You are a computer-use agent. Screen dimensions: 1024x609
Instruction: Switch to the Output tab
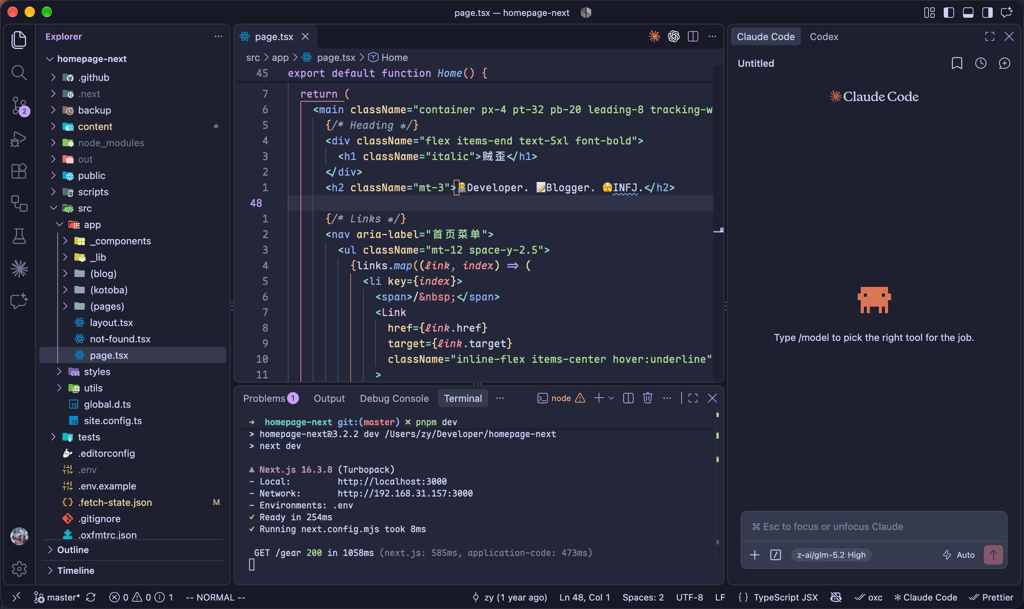pos(329,398)
